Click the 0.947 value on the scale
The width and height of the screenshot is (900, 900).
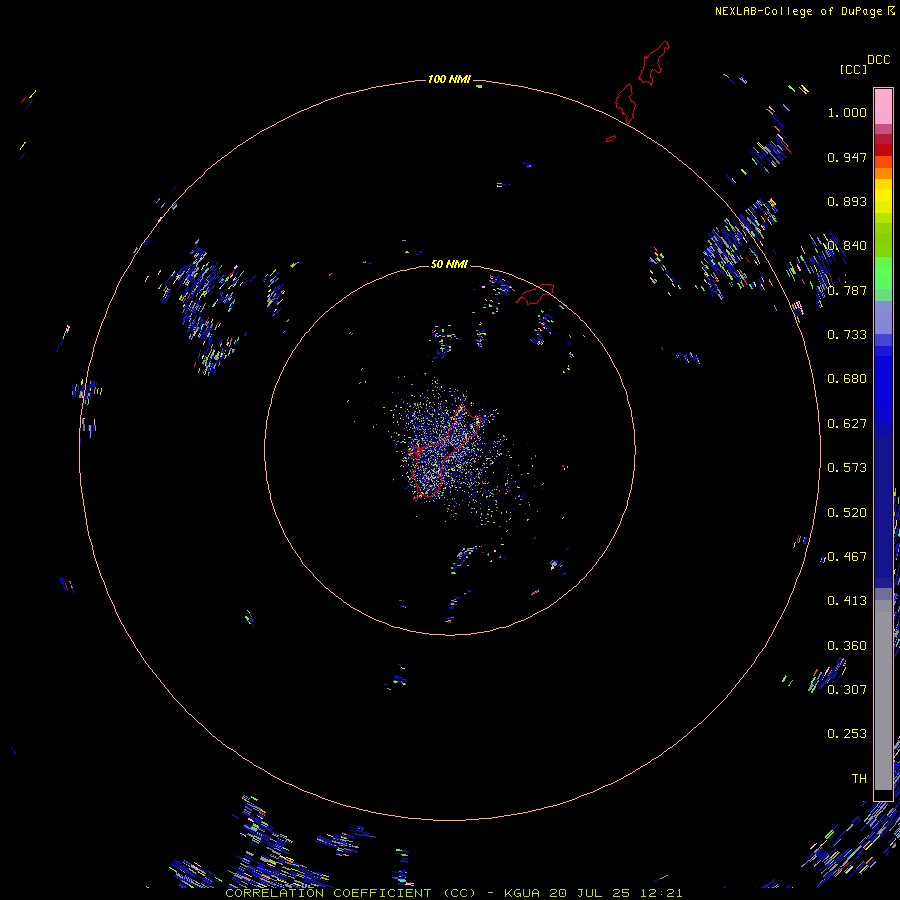click(x=847, y=157)
